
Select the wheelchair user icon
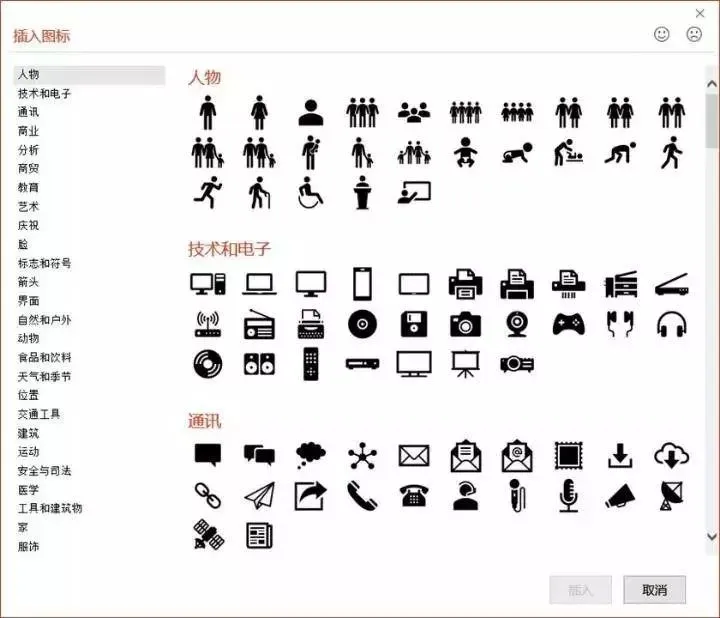[x=311, y=192]
